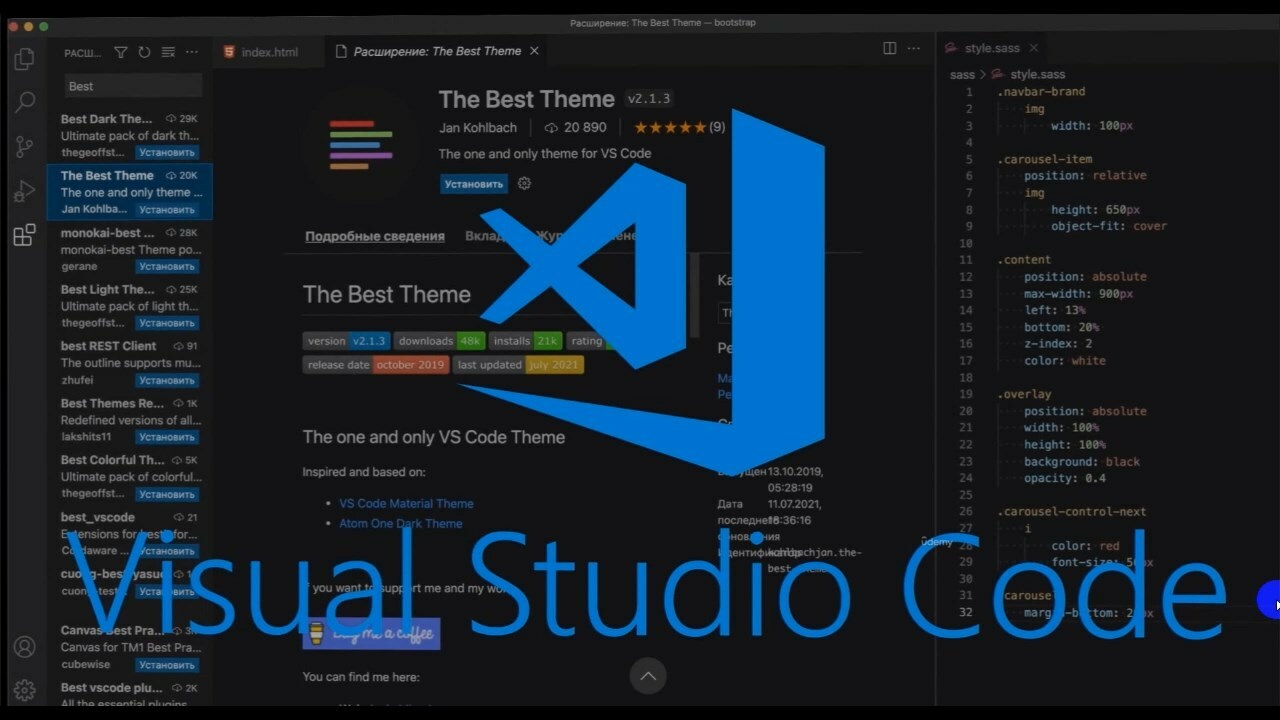
Task: Click the release date october 2019 badge
Action: point(376,365)
